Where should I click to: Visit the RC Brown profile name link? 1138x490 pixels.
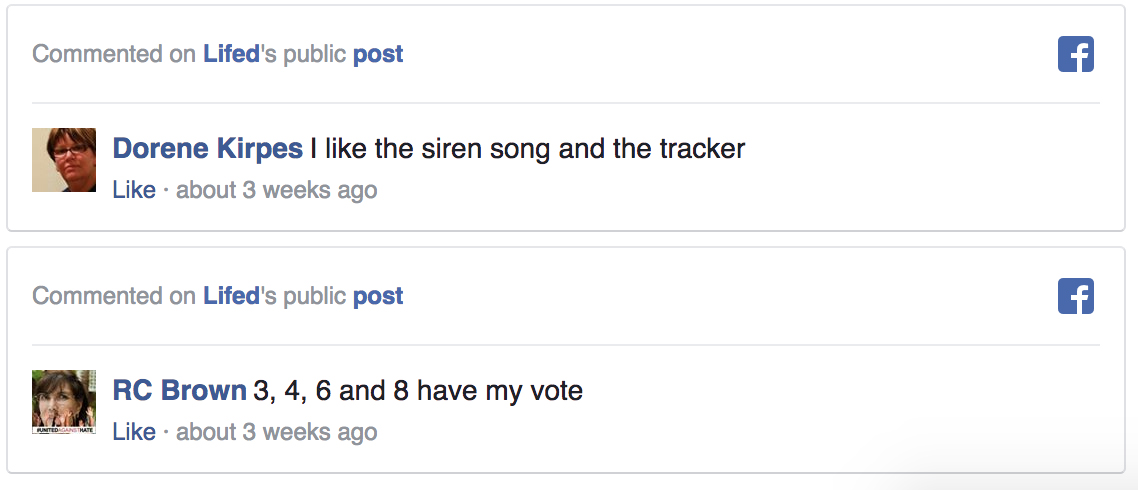point(179,391)
